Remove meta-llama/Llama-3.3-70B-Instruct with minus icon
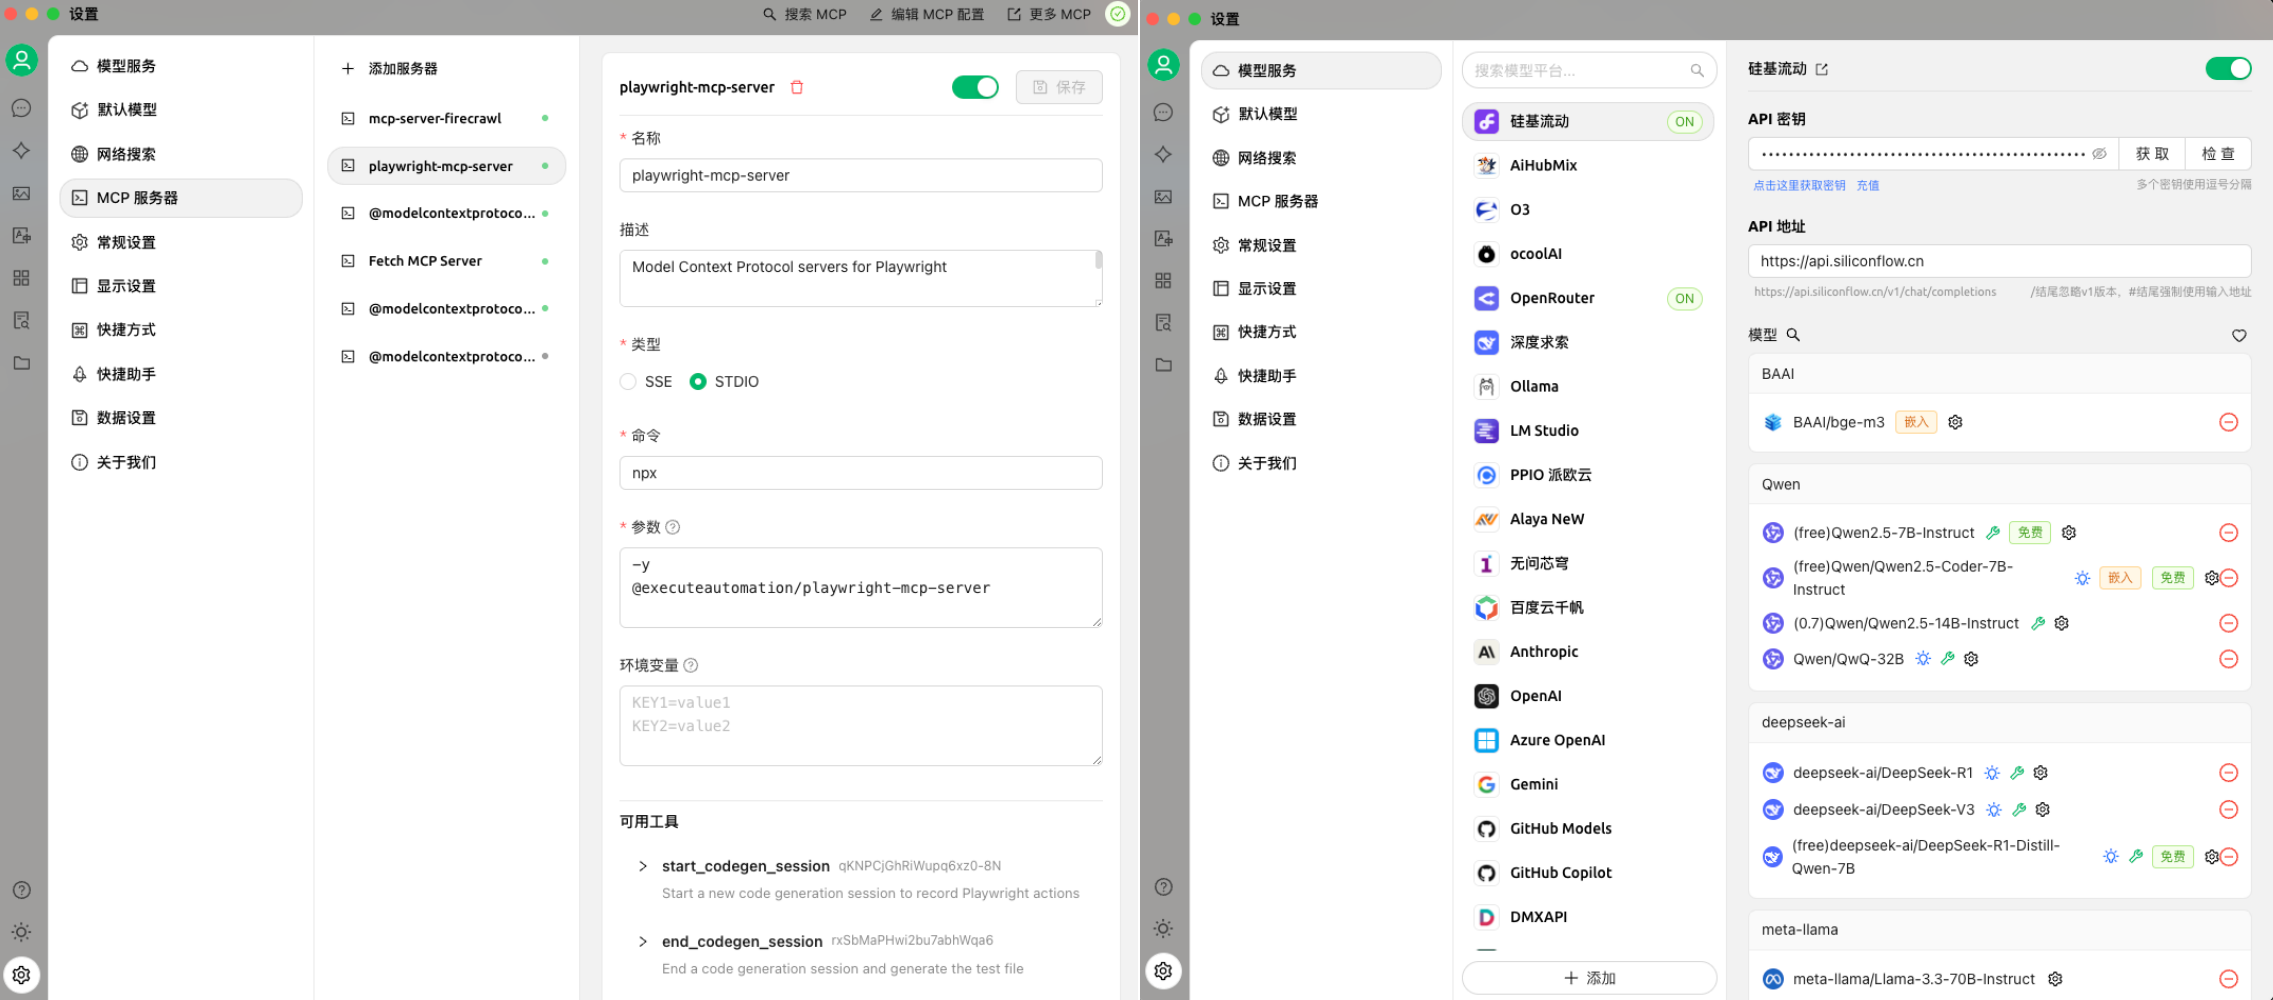 (x=2228, y=979)
